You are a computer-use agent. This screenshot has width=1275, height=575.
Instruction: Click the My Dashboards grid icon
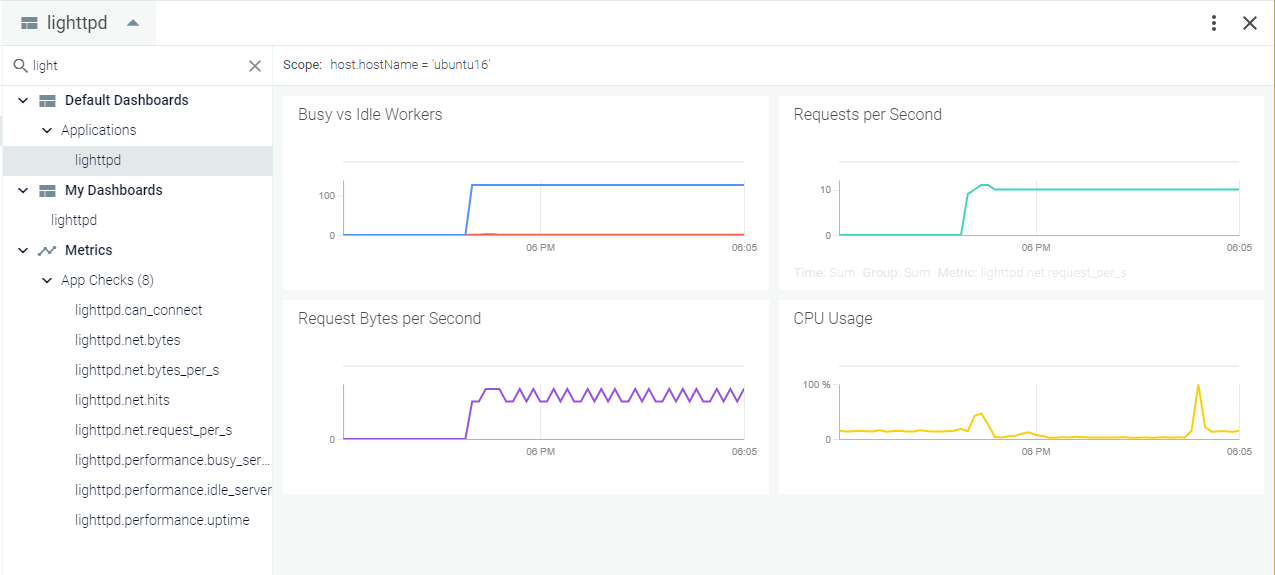pos(47,191)
